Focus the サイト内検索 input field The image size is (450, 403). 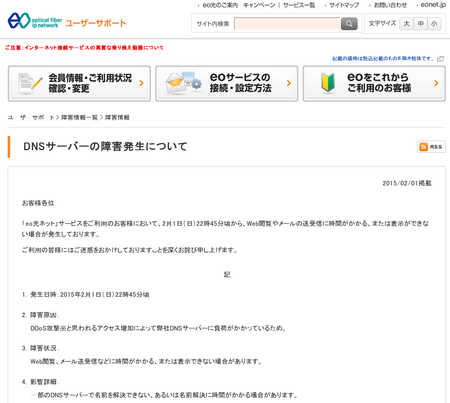coord(287,24)
